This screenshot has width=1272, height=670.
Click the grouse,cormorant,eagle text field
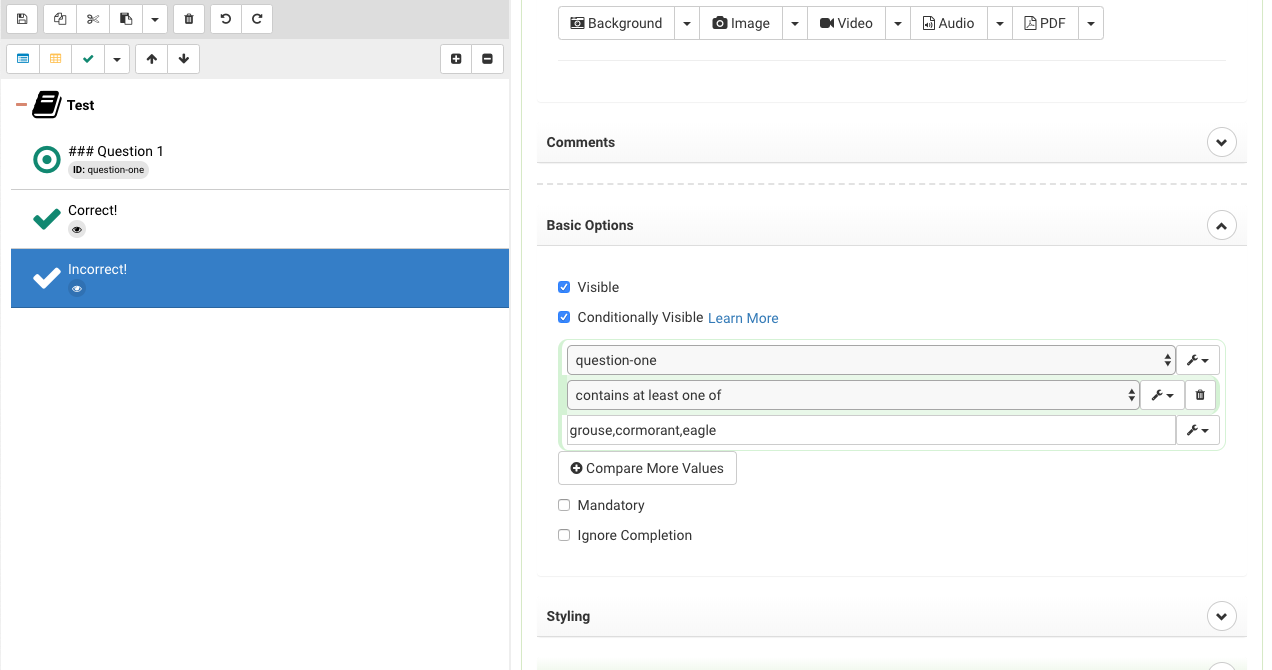(870, 430)
